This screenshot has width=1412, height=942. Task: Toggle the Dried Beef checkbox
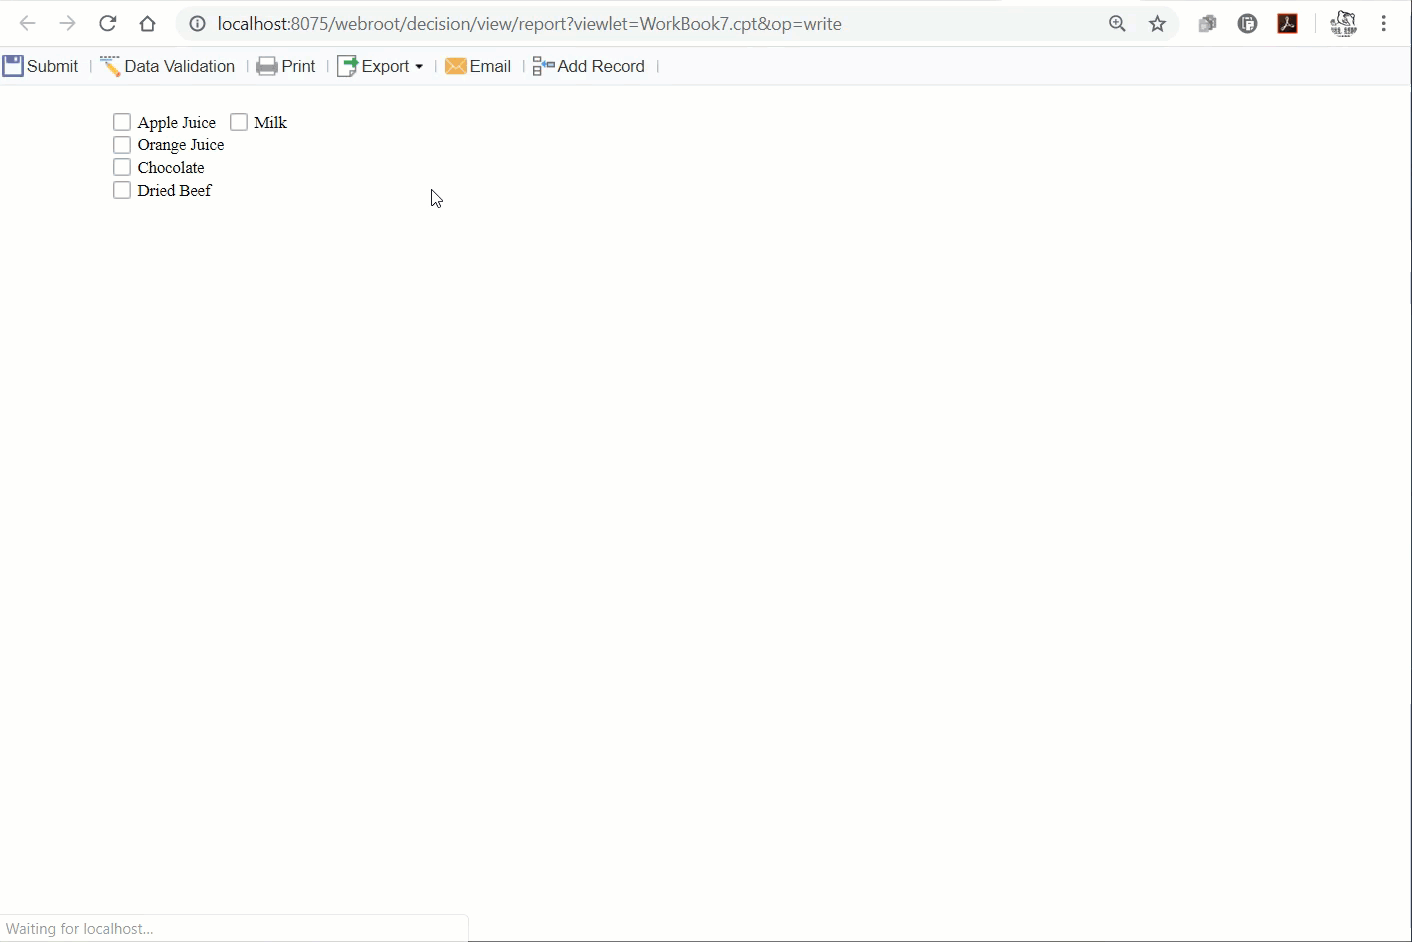pyautogui.click(x=122, y=190)
